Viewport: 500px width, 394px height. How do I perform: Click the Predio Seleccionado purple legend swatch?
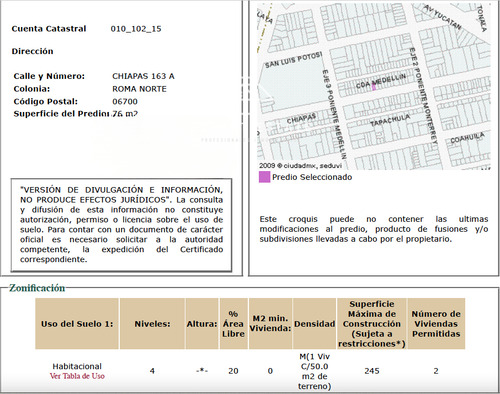coord(264,177)
